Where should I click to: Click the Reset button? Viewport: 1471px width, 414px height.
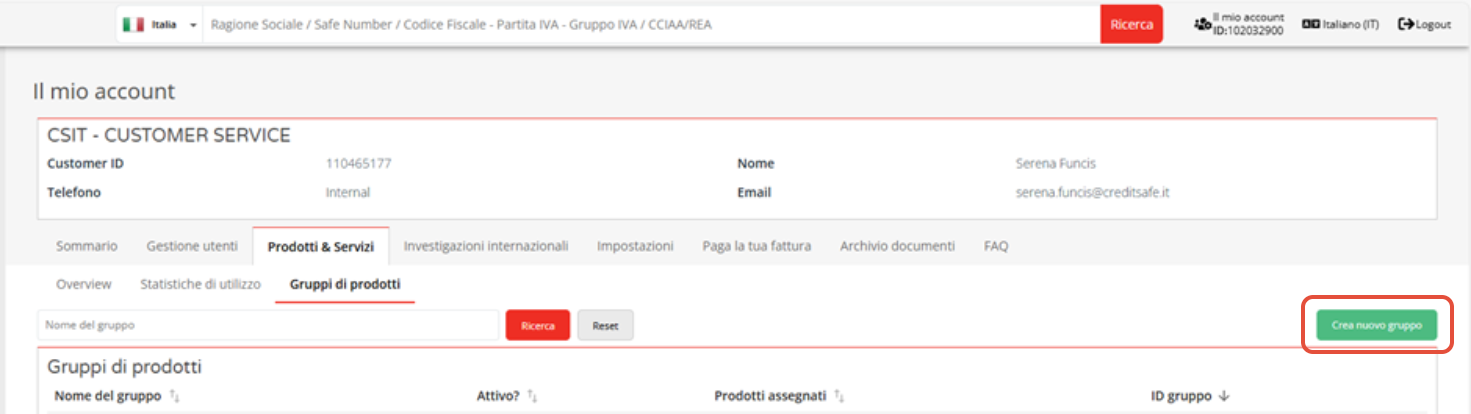tap(605, 326)
